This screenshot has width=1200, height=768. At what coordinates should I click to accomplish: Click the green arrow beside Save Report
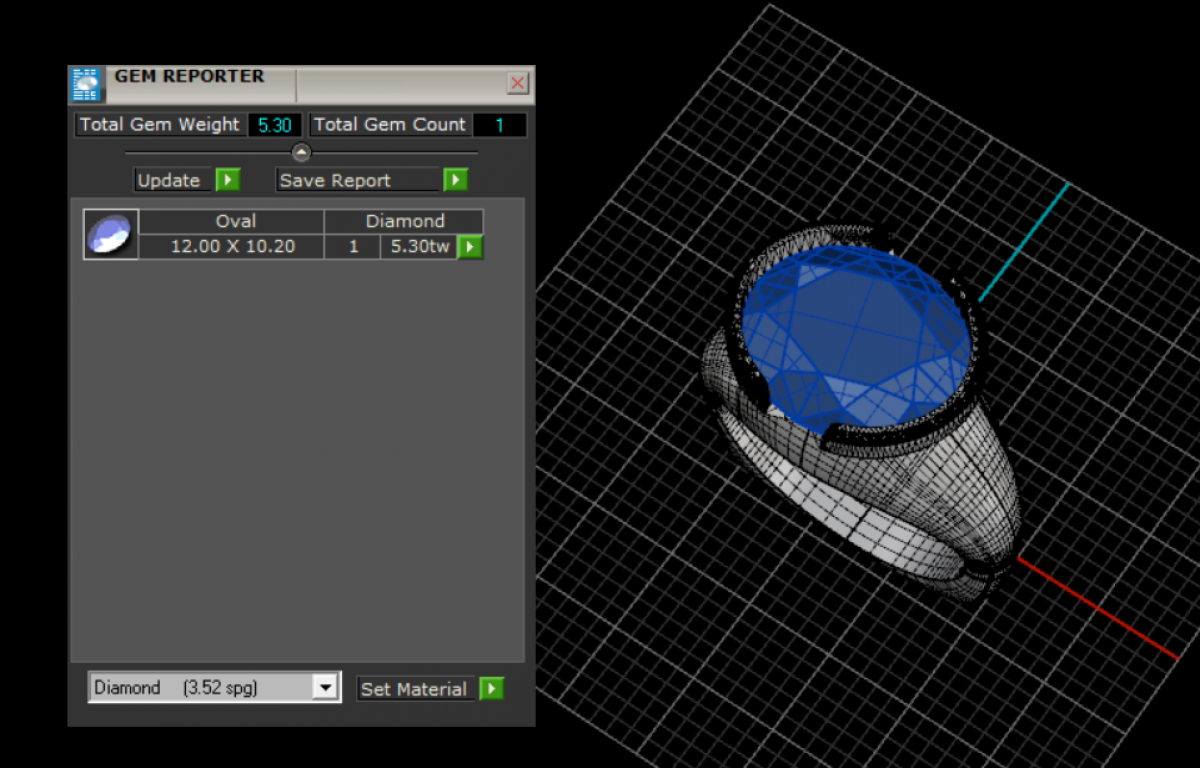pos(456,180)
